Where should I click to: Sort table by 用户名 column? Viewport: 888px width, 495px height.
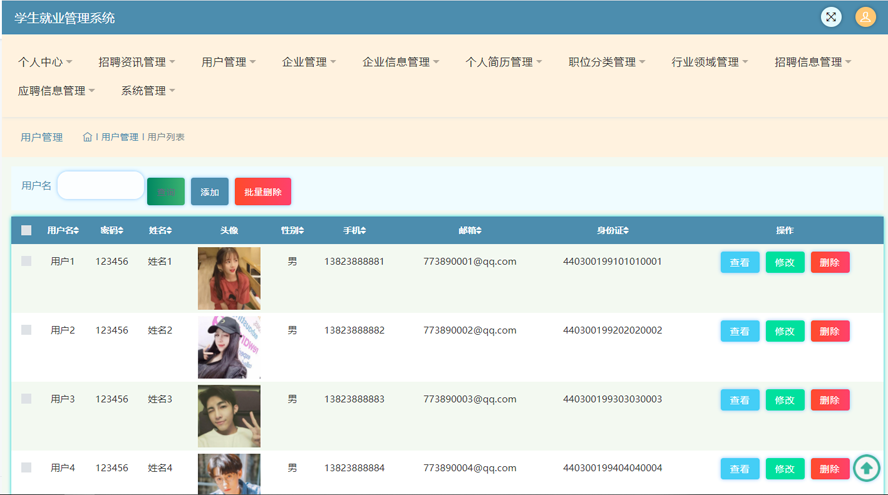63,231
